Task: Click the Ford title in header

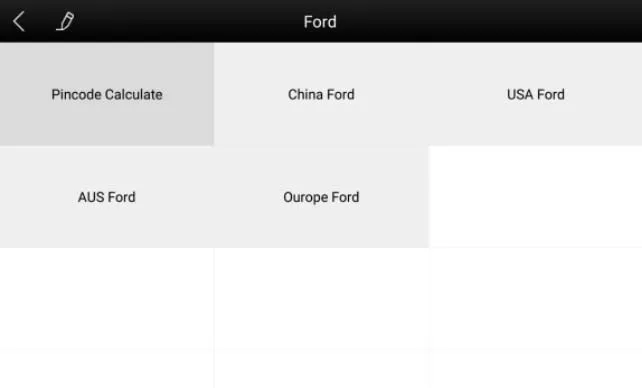Action: [320, 22]
